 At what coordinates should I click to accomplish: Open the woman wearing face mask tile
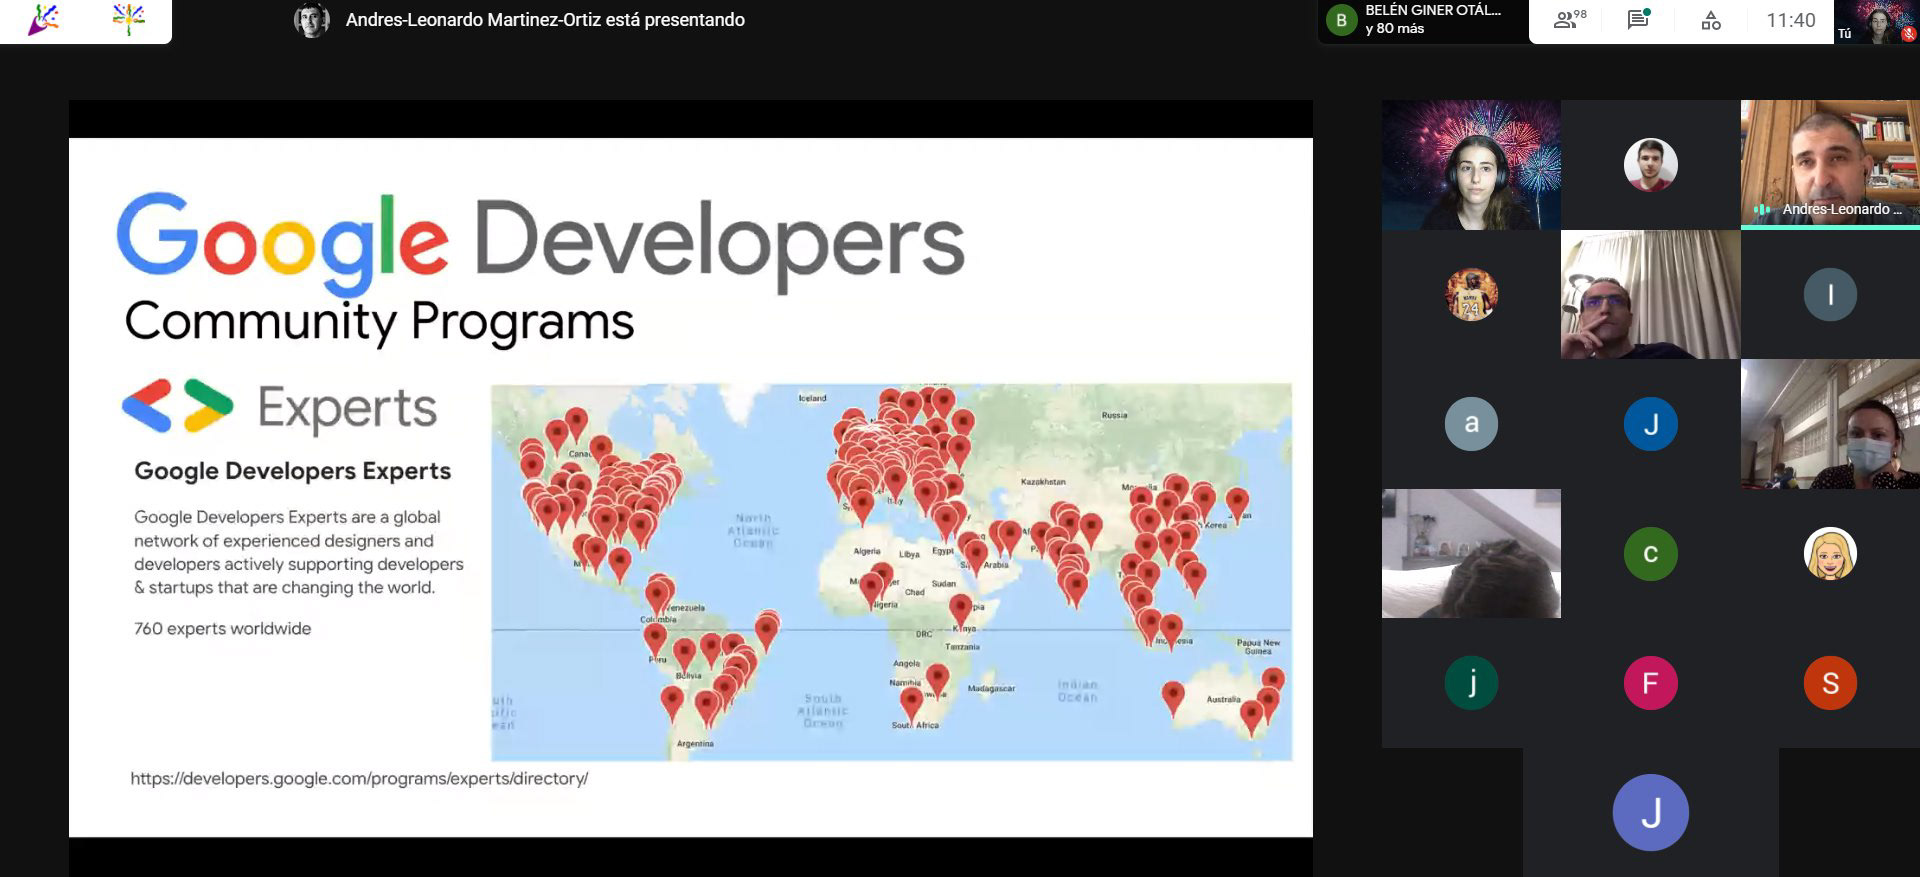[1830, 424]
